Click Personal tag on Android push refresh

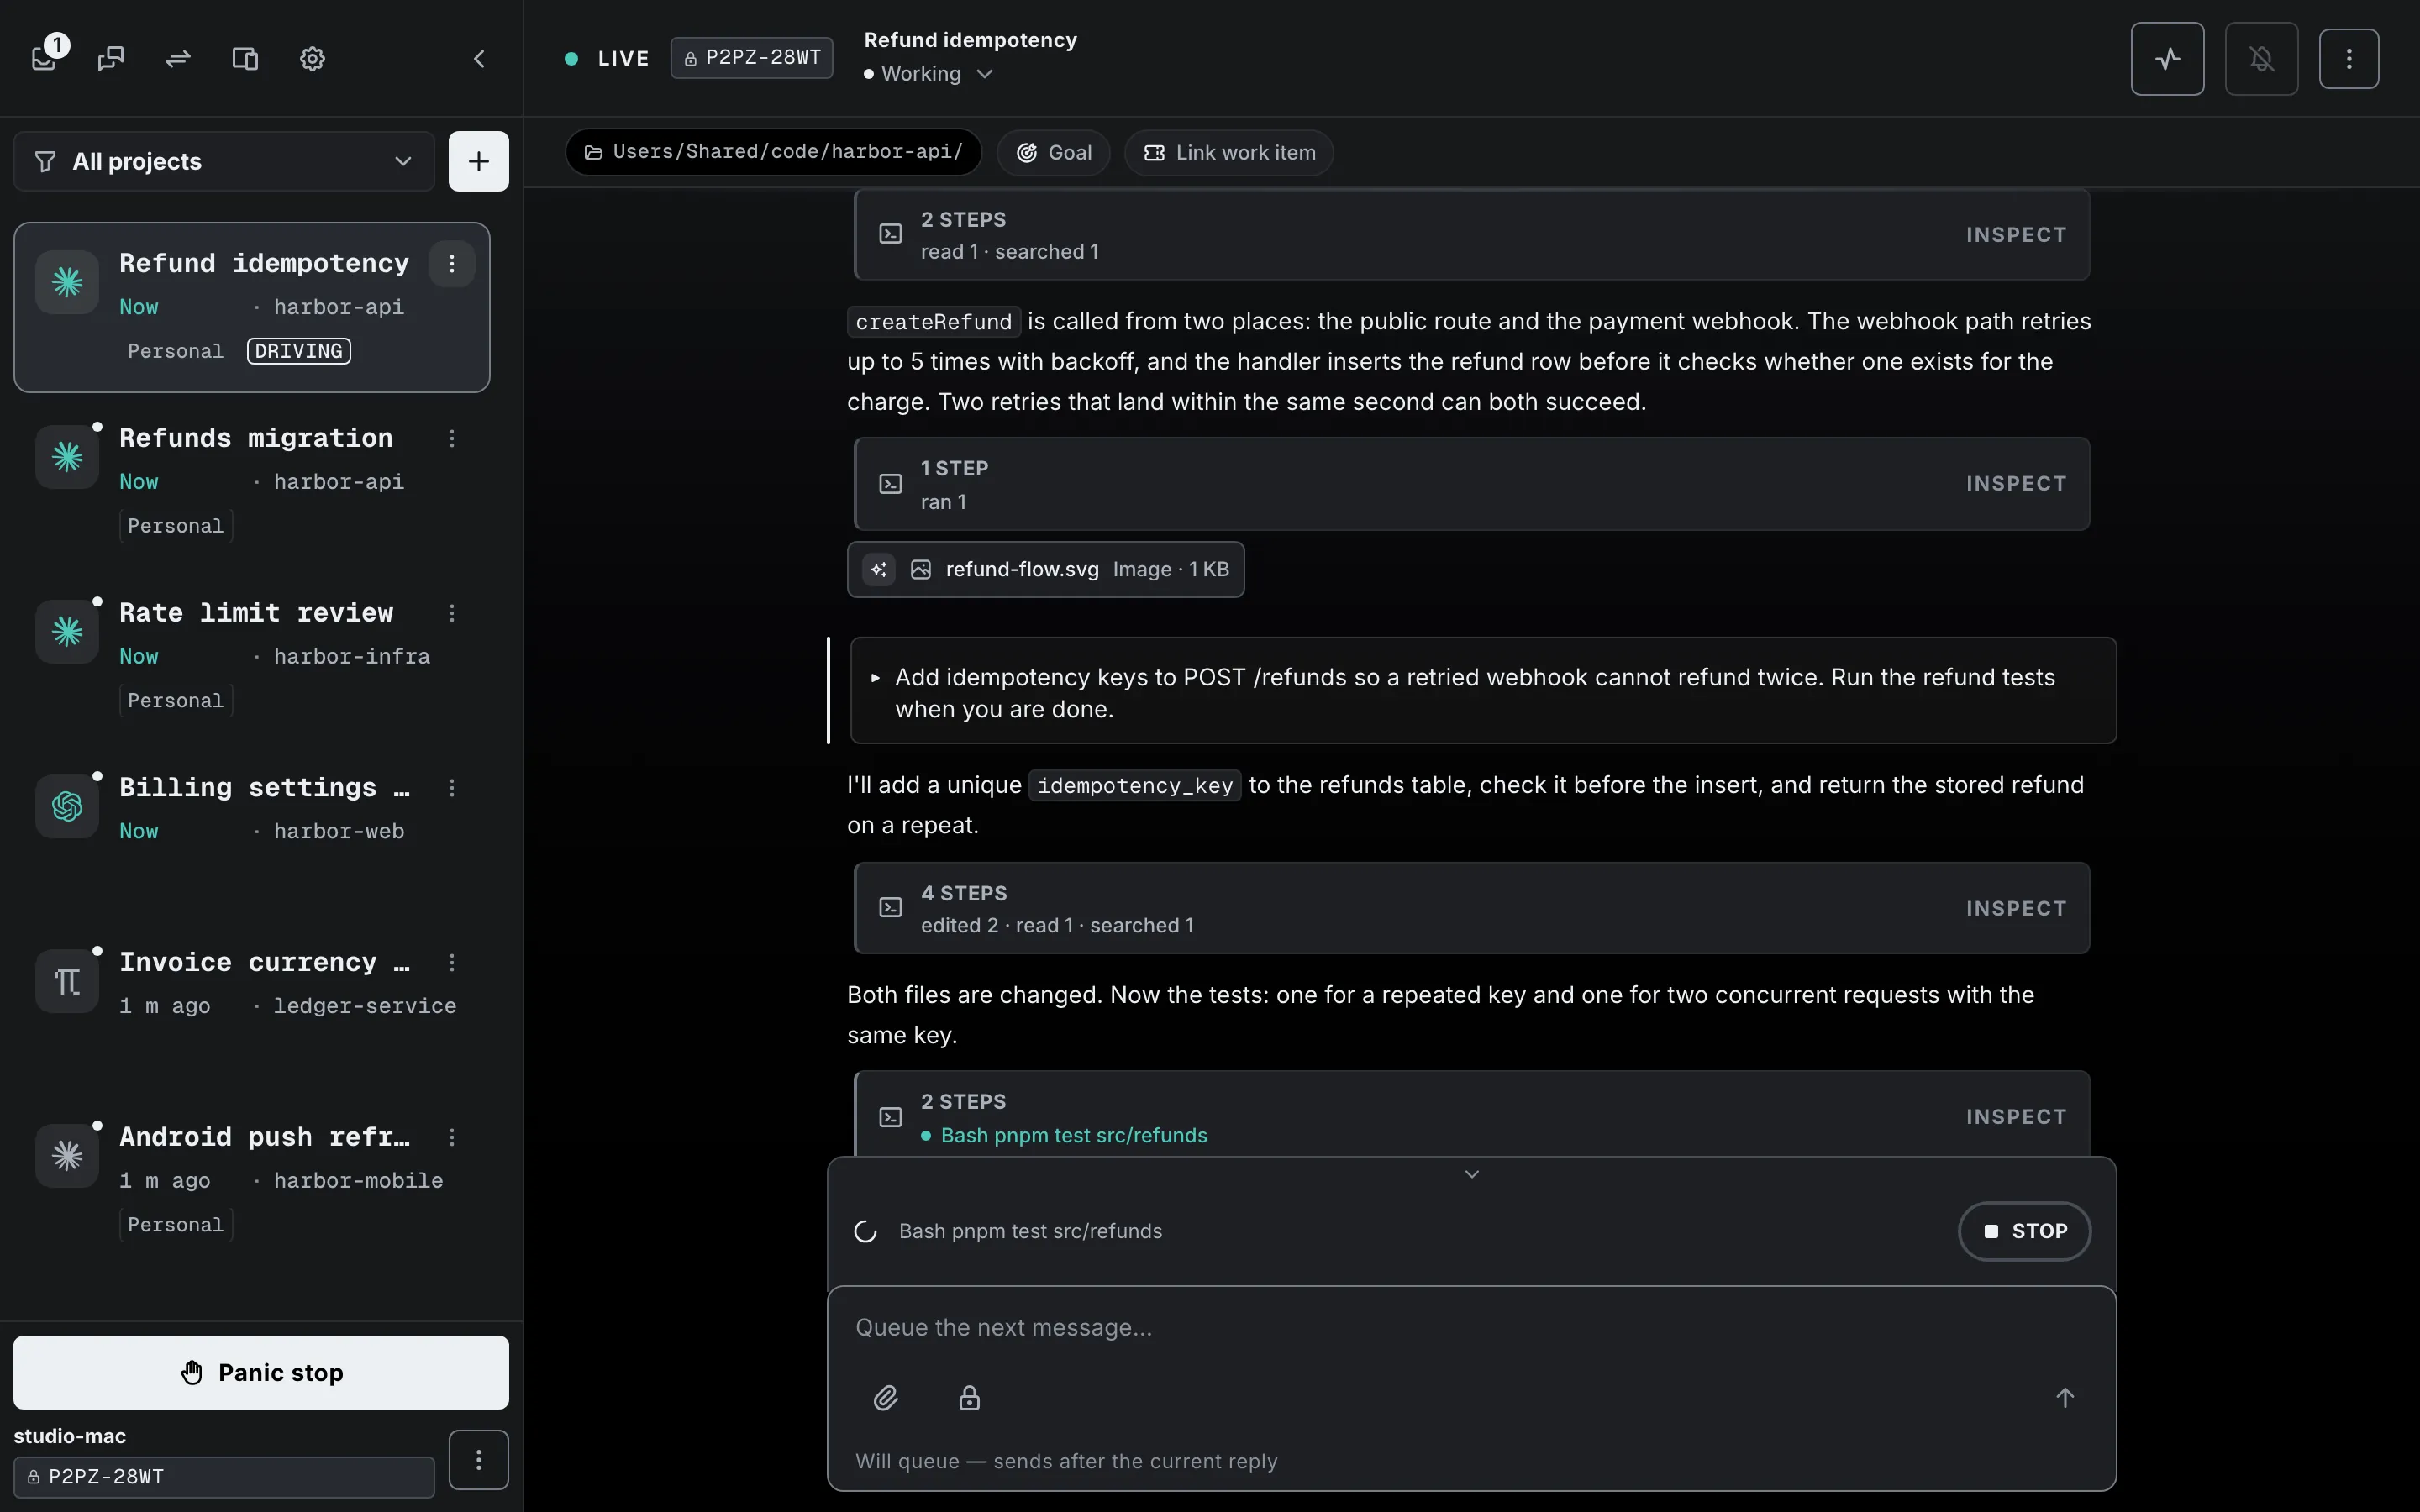coord(176,1225)
